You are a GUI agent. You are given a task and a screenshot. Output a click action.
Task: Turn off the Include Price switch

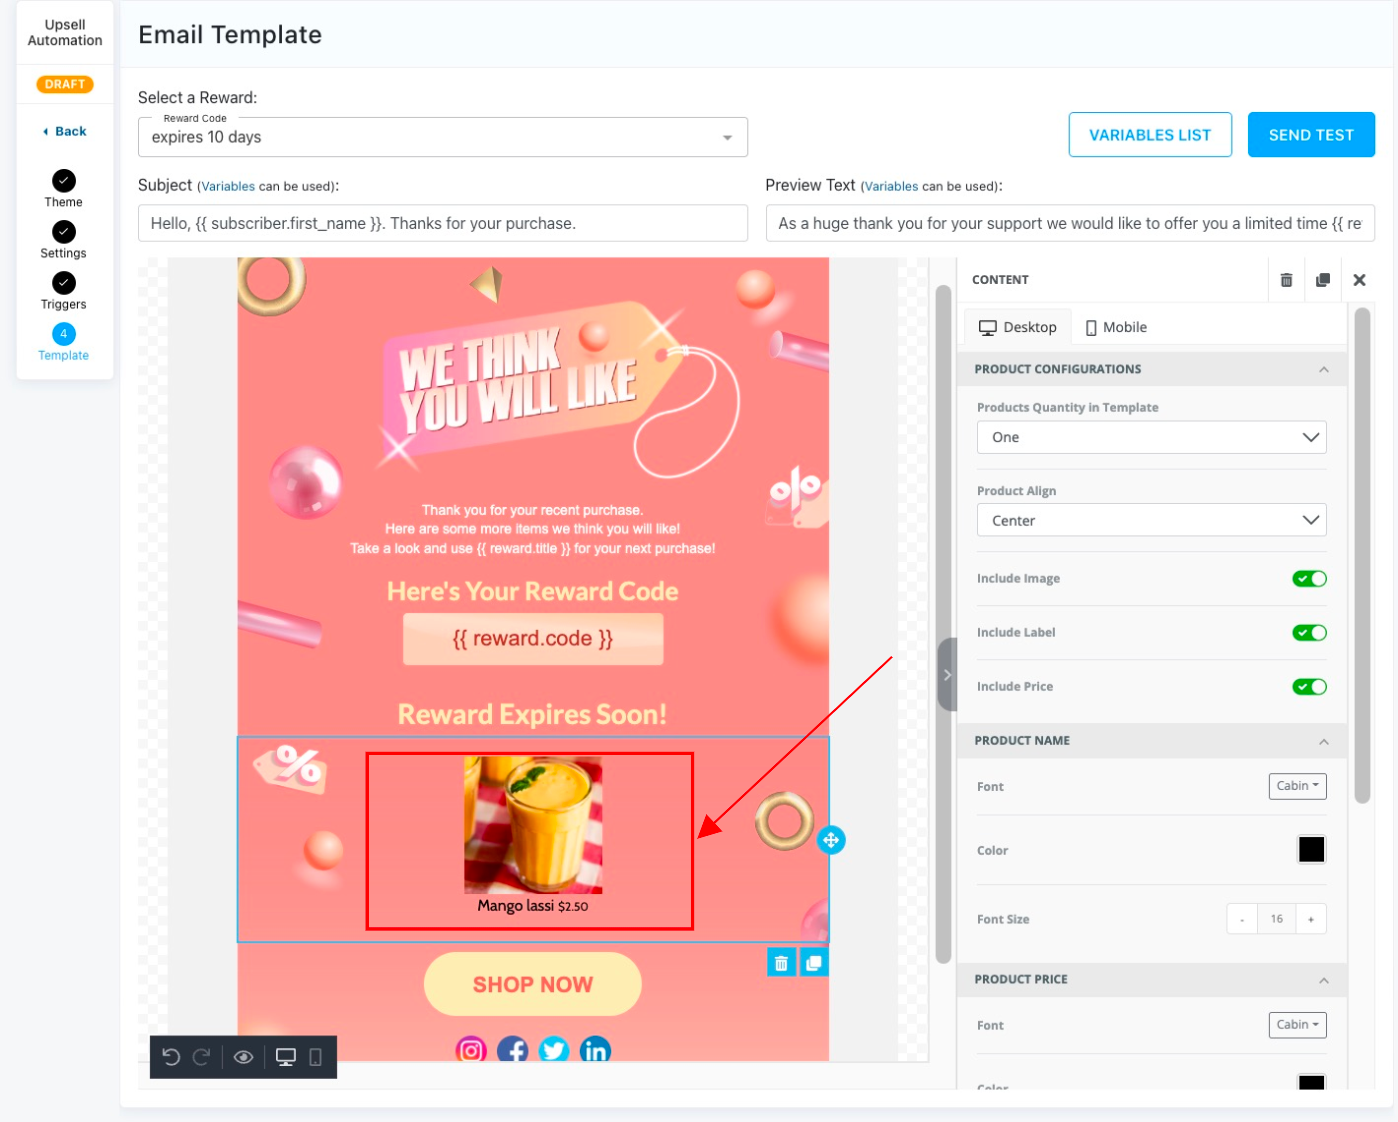coord(1309,687)
